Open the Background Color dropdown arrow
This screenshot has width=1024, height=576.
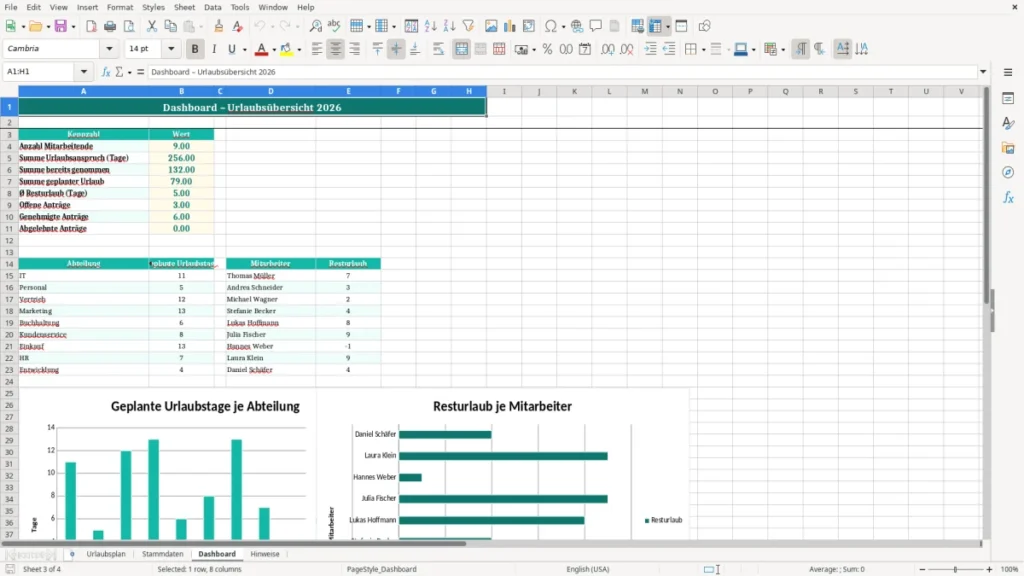click(299, 50)
